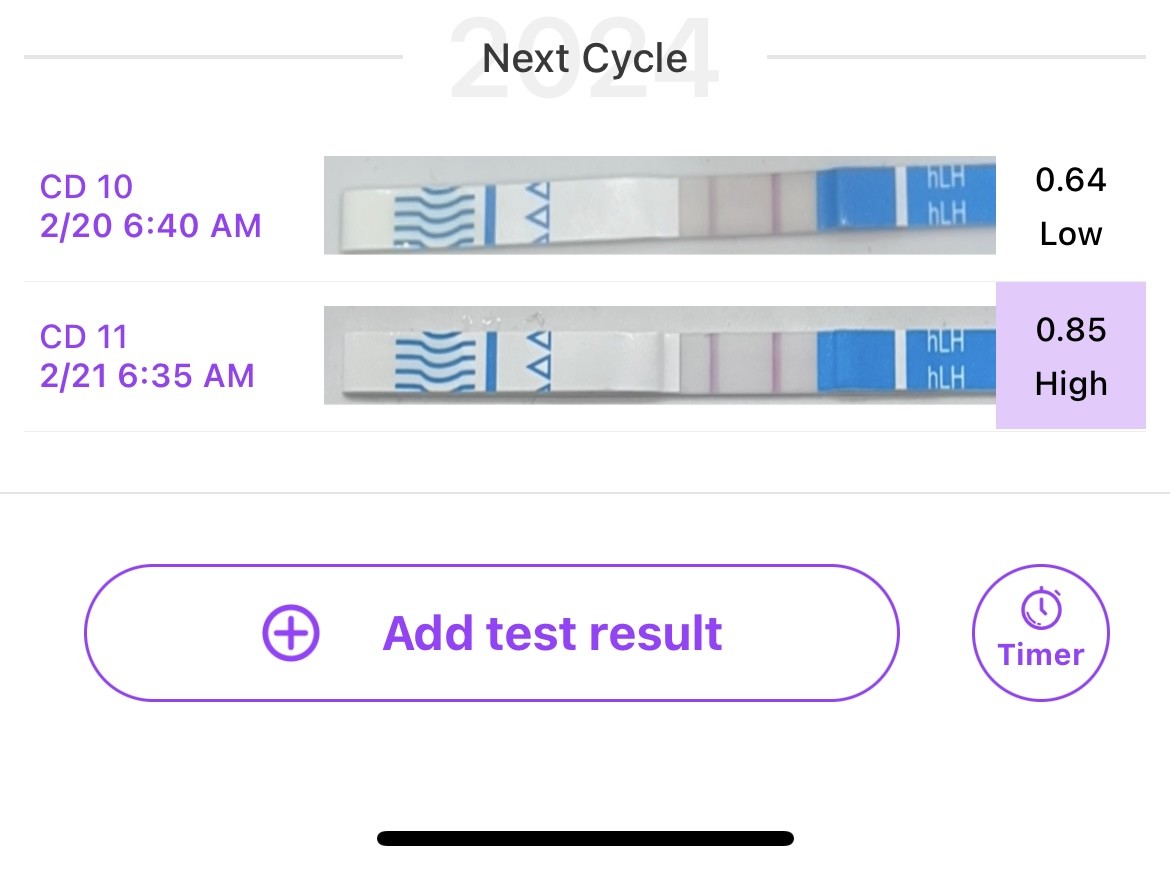The image size is (1170, 870).
Task: Click the 0.64 ratio value
Action: (x=1071, y=180)
